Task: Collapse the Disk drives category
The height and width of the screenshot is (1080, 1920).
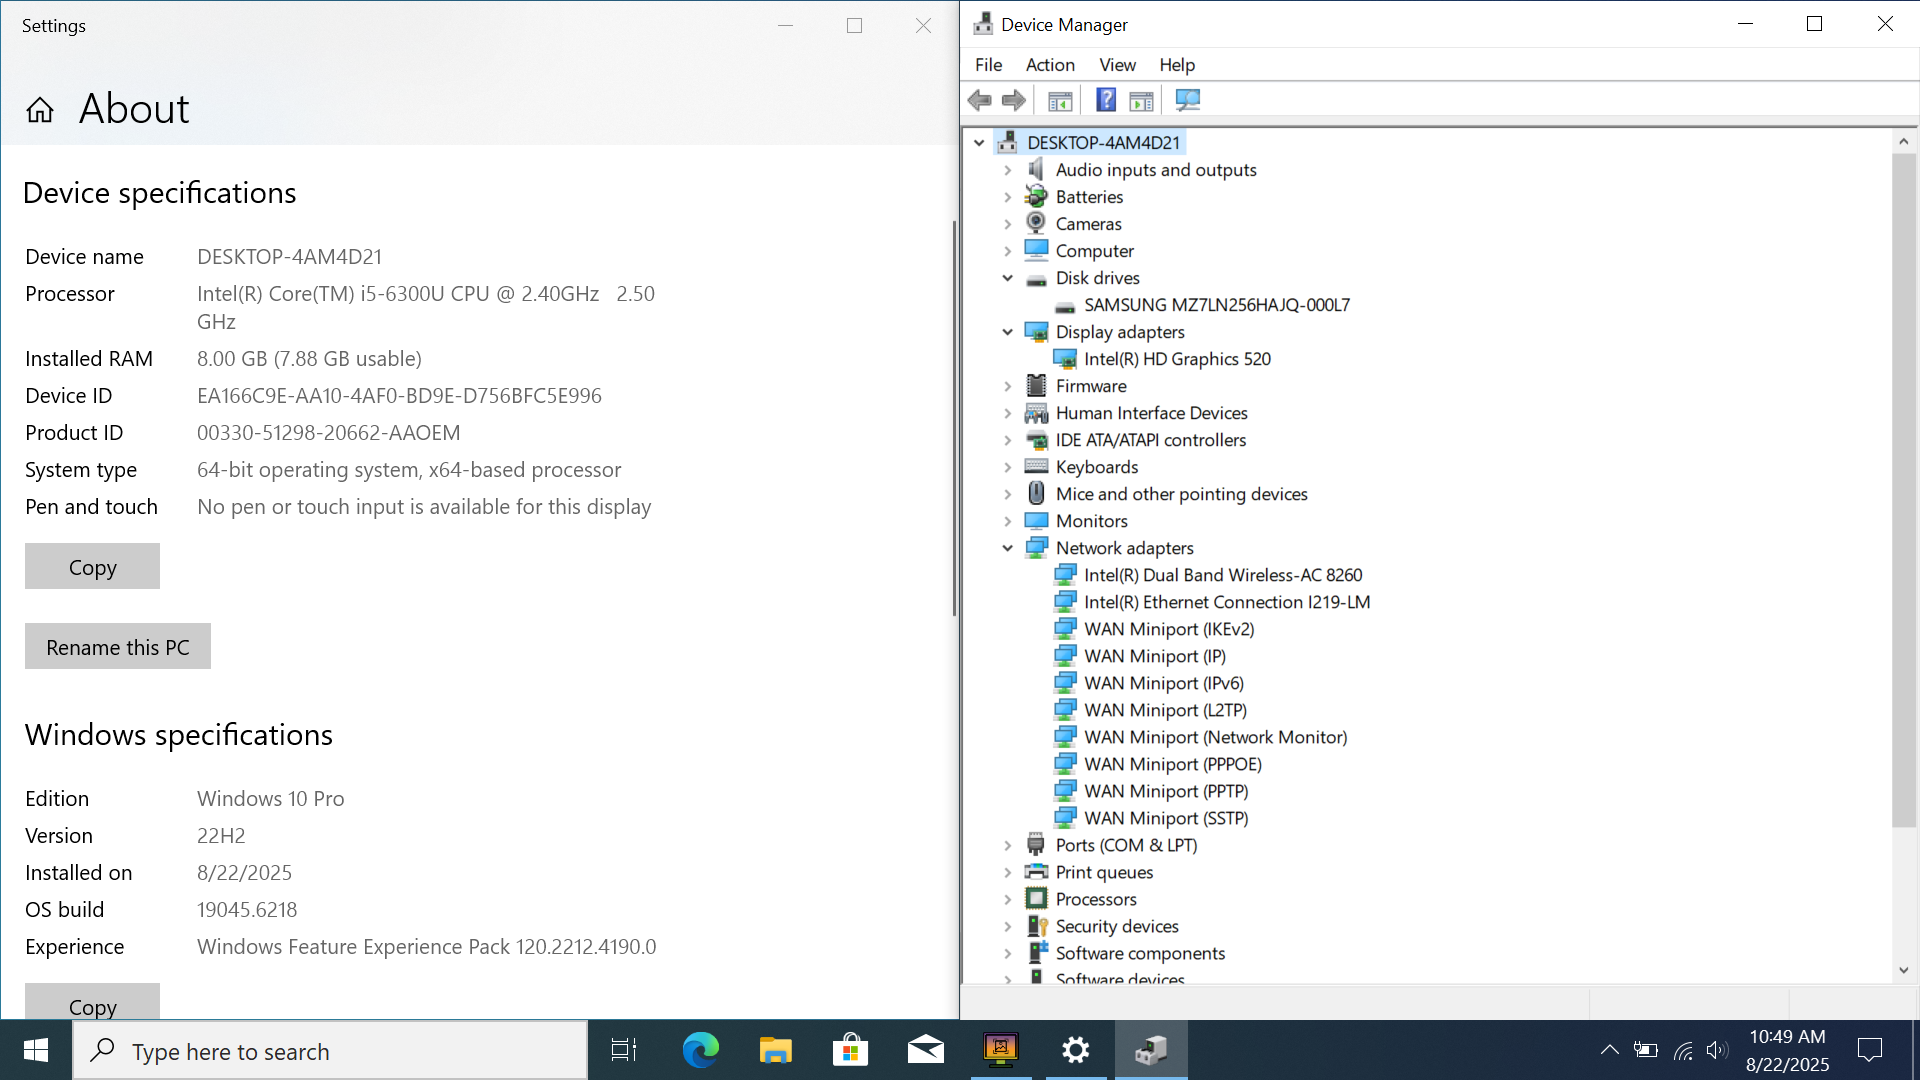Action: click(1008, 278)
